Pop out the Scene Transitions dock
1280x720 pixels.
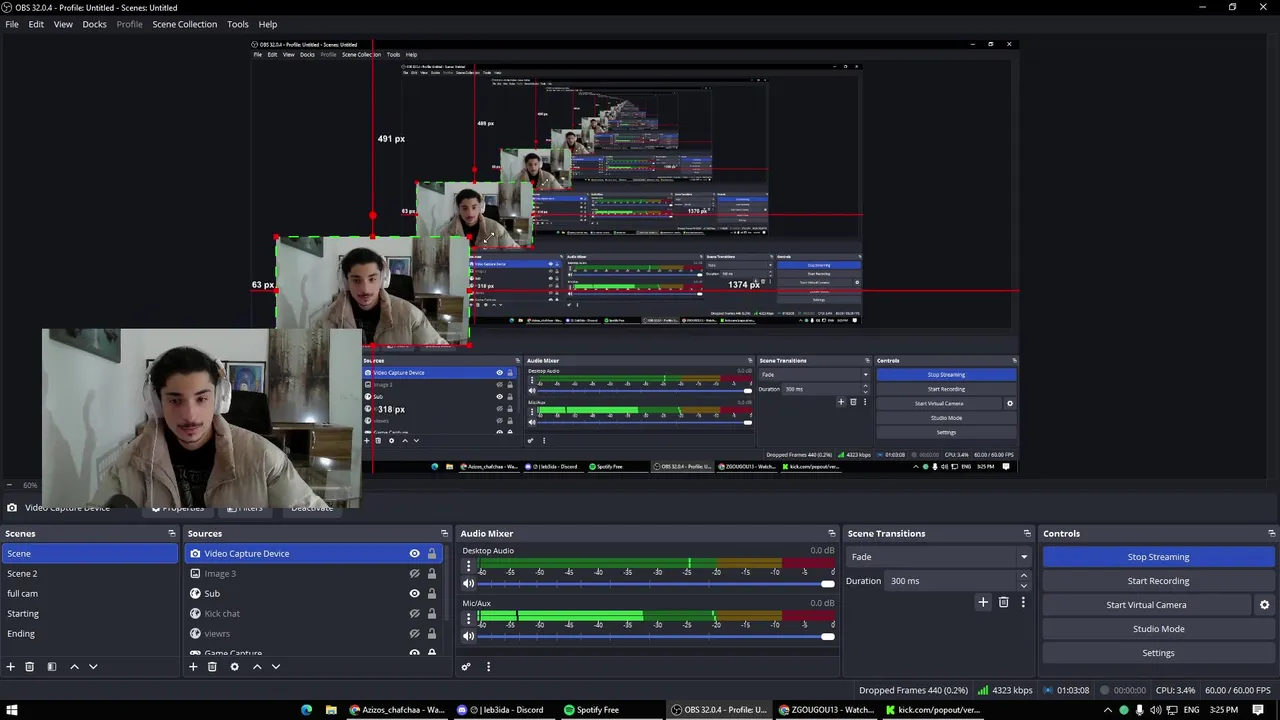click(x=1026, y=534)
